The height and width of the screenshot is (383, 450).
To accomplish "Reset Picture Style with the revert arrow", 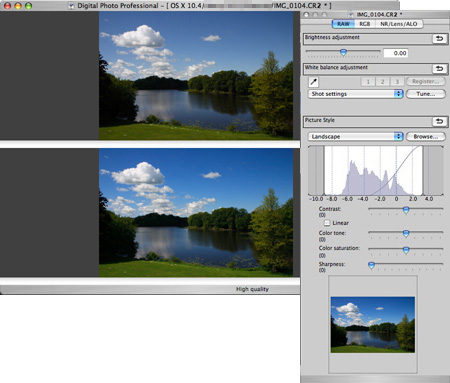I will pos(440,121).
